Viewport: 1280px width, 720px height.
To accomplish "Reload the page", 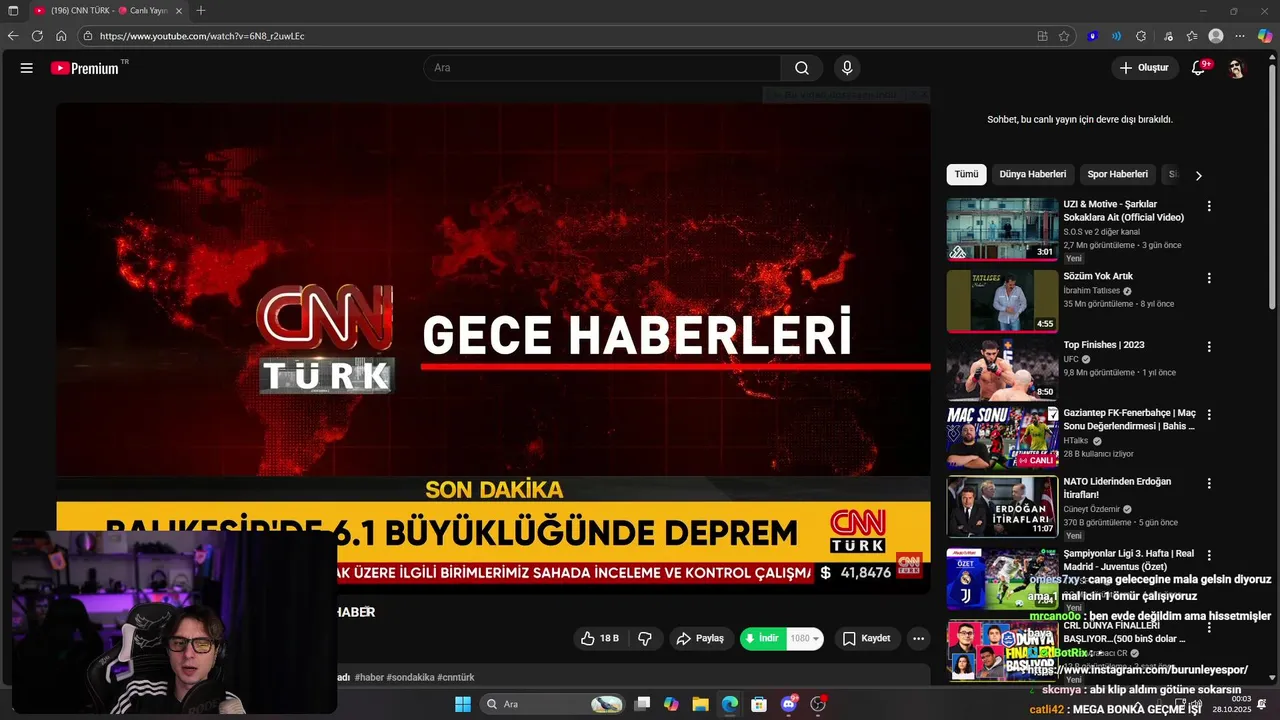I will pyautogui.click(x=37, y=36).
